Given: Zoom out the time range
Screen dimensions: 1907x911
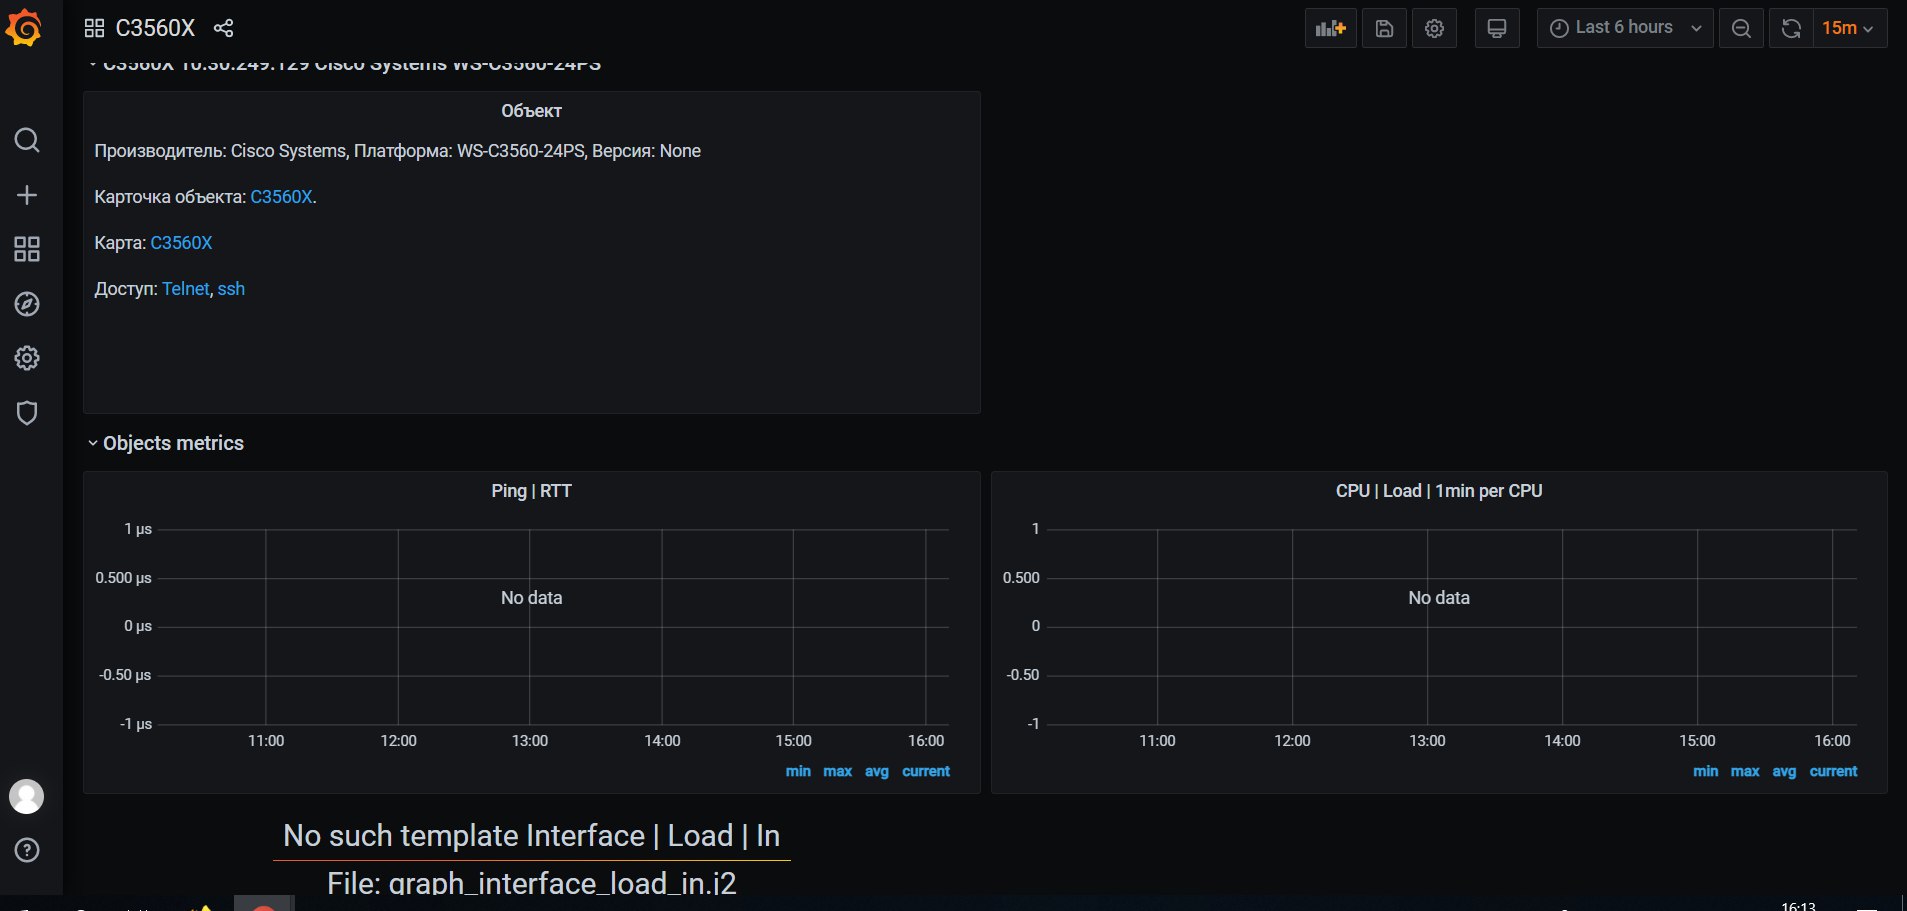Looking at the screenshot, I should point(1741,28).
